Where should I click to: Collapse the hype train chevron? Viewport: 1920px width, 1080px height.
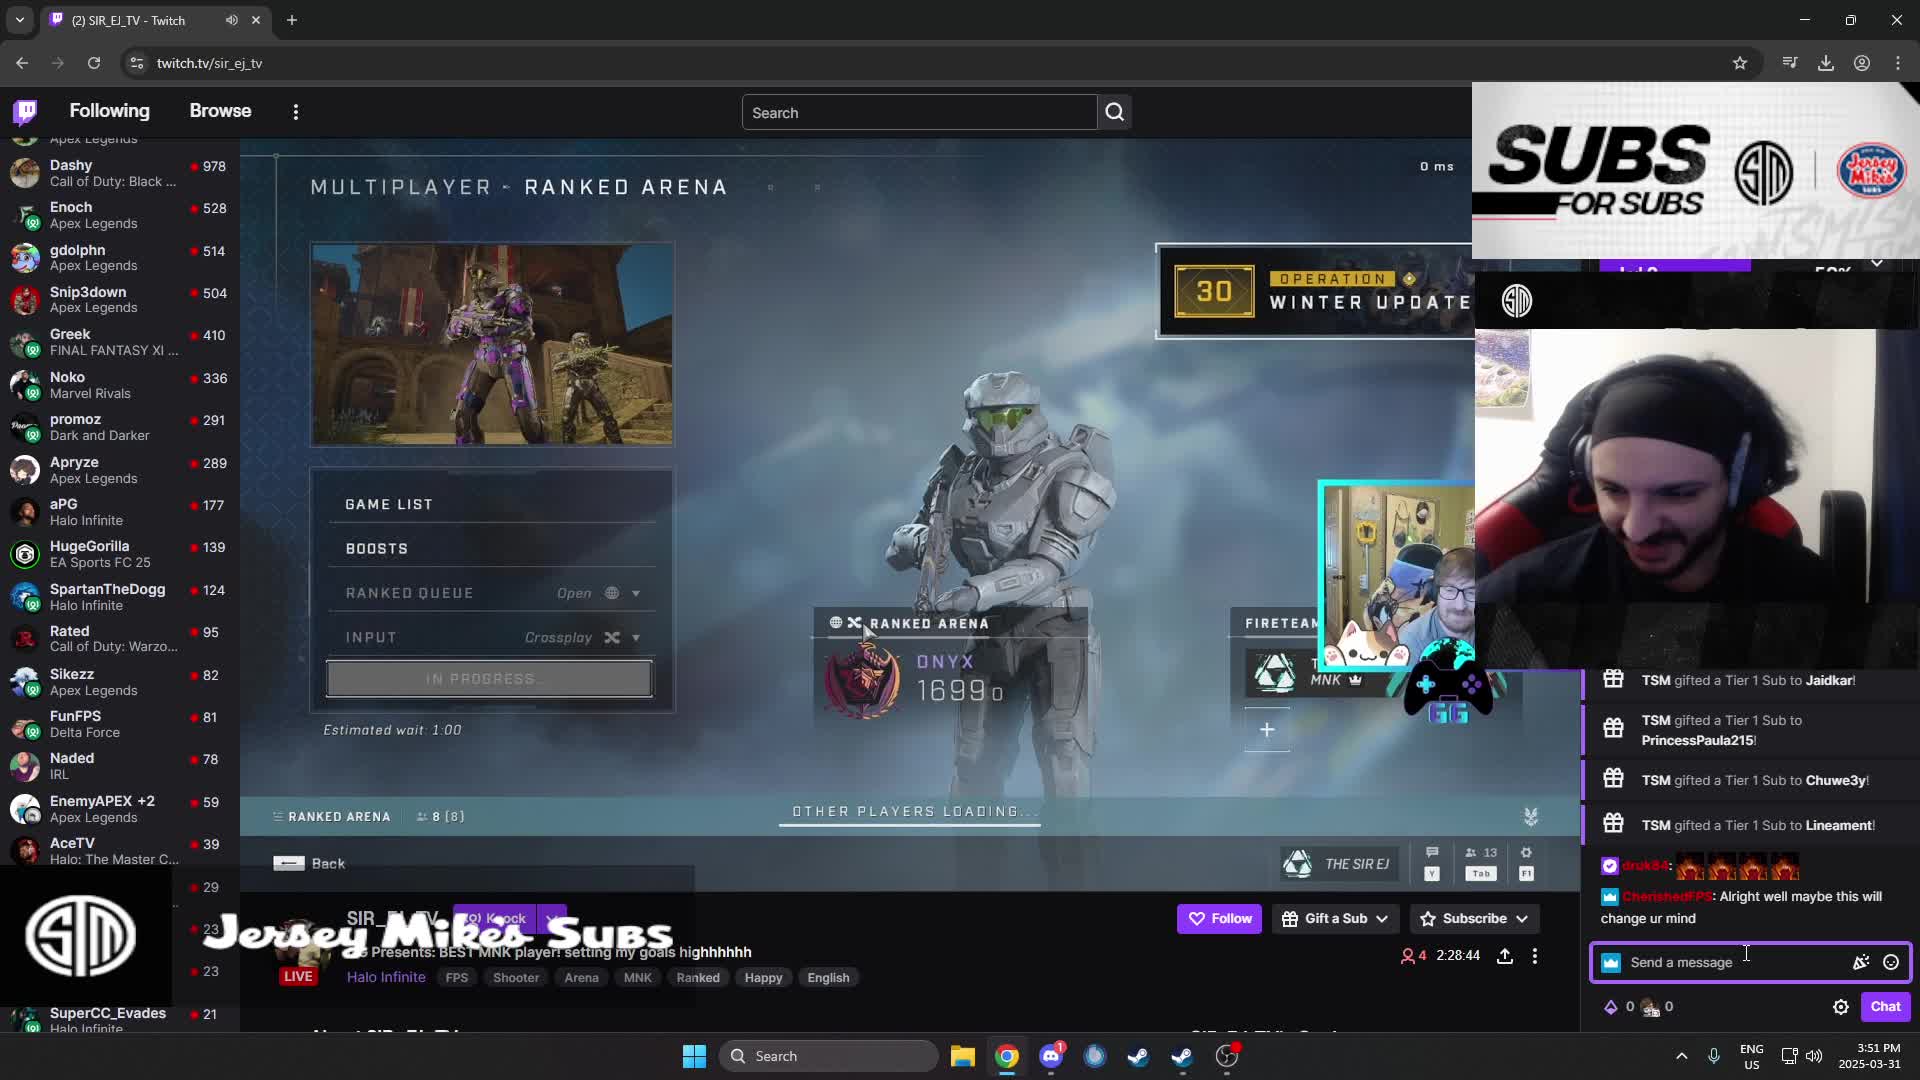point(1877,264)
